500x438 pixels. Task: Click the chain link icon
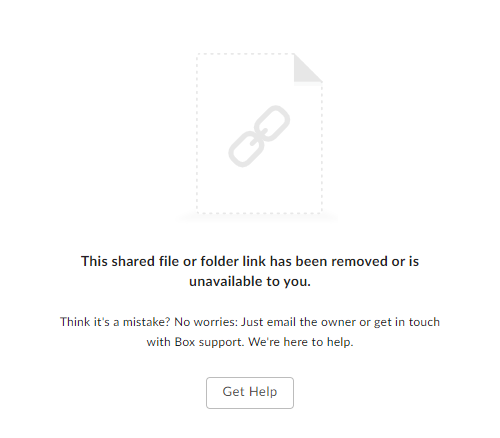259,136
